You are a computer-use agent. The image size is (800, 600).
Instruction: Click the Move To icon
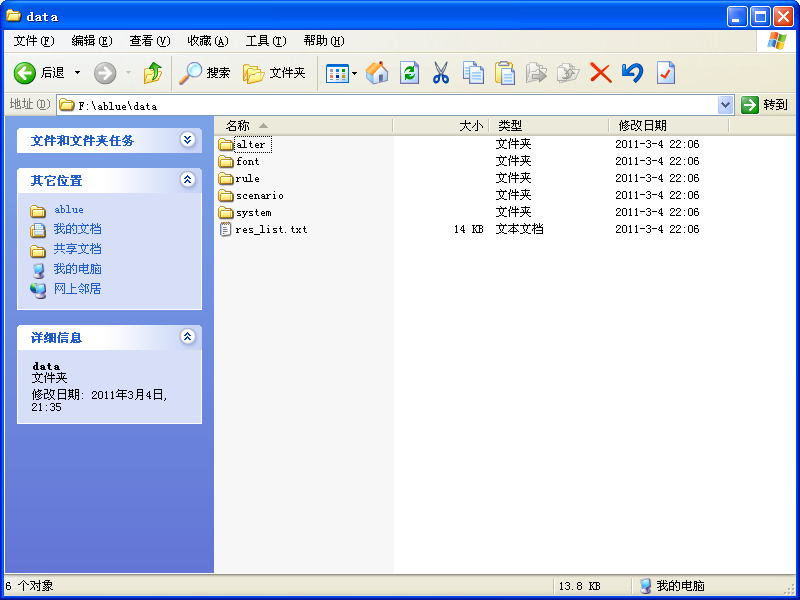coord(536,73)
